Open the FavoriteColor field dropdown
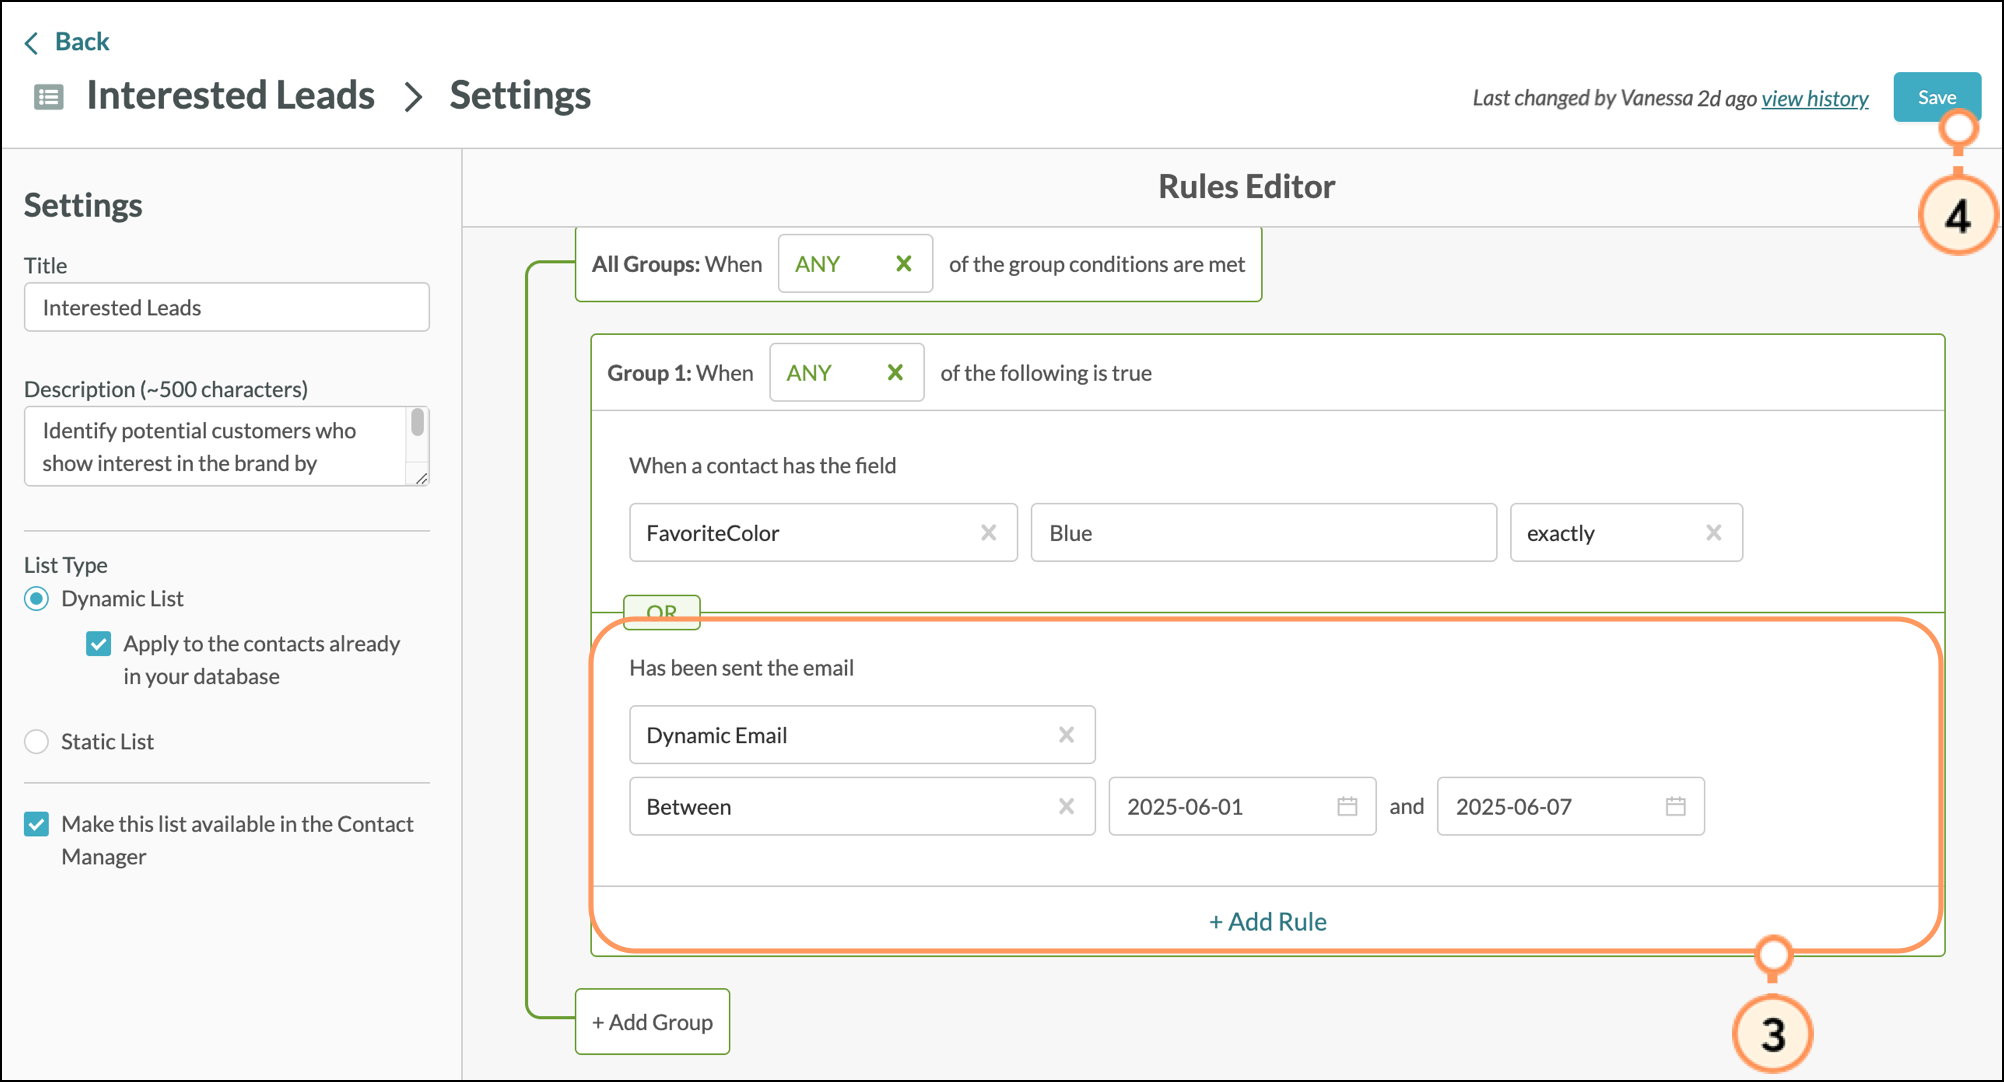 (x=800, y=533)
